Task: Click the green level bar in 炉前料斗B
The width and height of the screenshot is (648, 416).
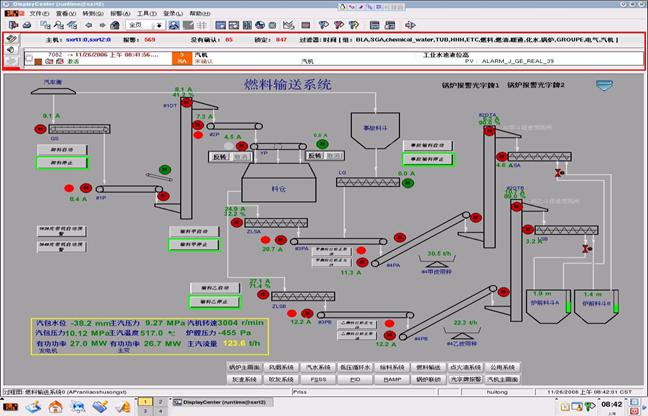Action: pos(616,308)
